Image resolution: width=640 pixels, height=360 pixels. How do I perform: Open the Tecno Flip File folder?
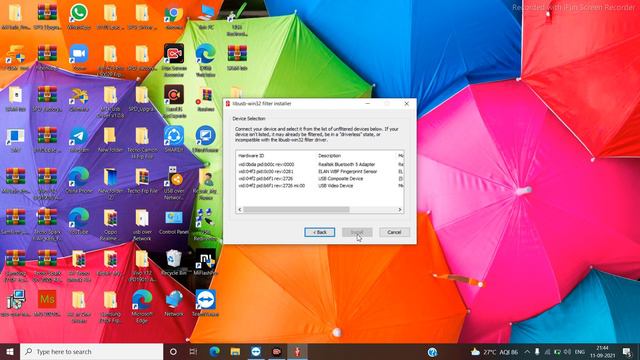click(142, 181)
